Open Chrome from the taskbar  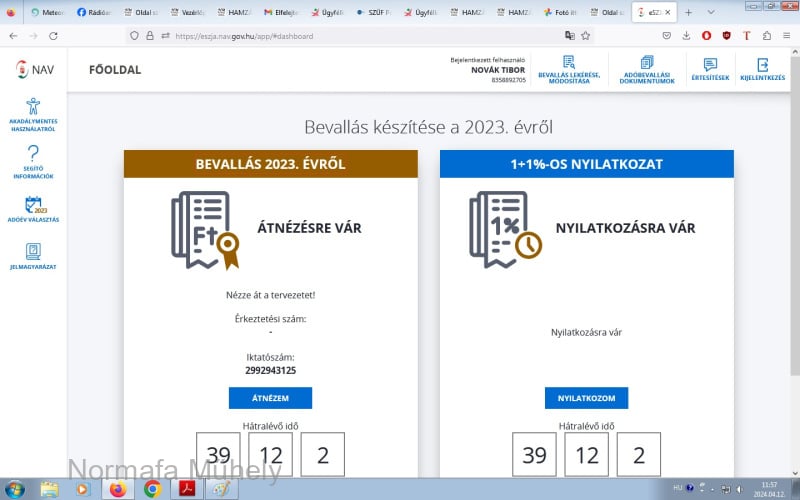coord(152,489)
